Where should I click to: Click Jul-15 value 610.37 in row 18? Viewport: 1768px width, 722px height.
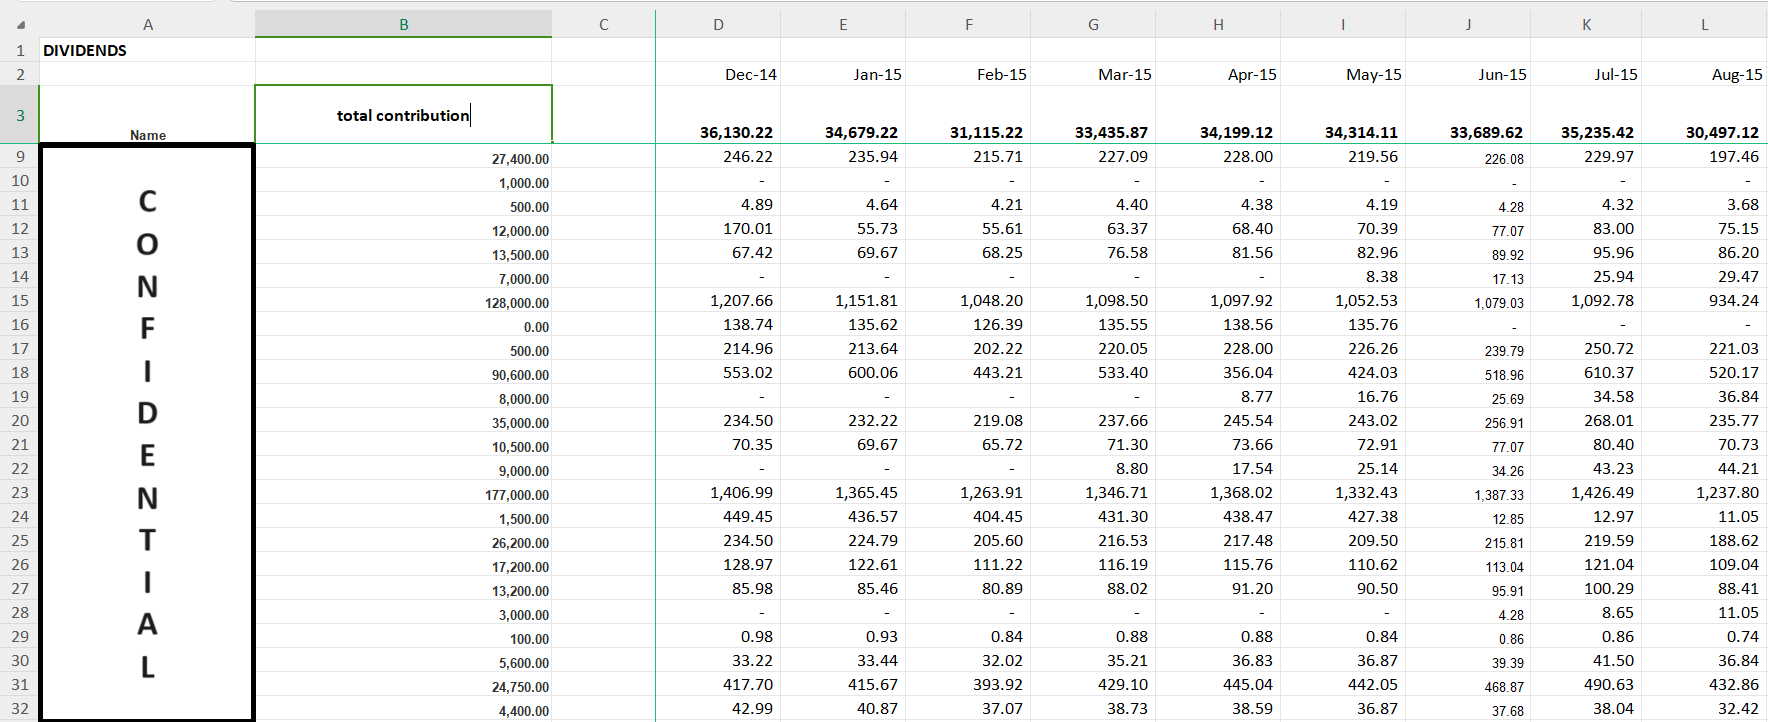point(1587,372)
